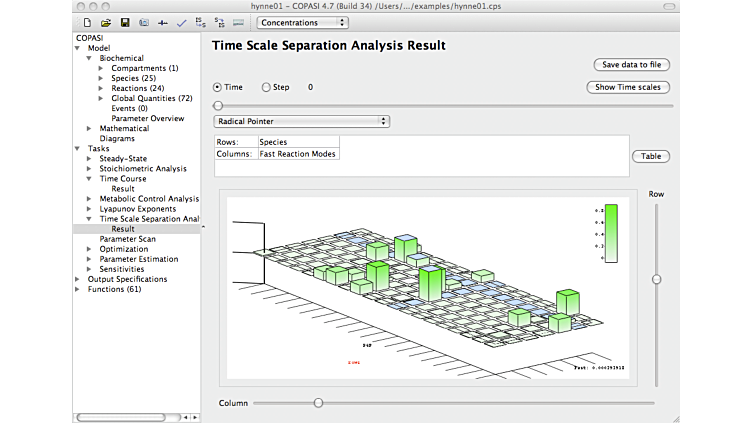Click the Check model checkmark icon
Screen dimensions: 752x423
(x=181, y=22)
